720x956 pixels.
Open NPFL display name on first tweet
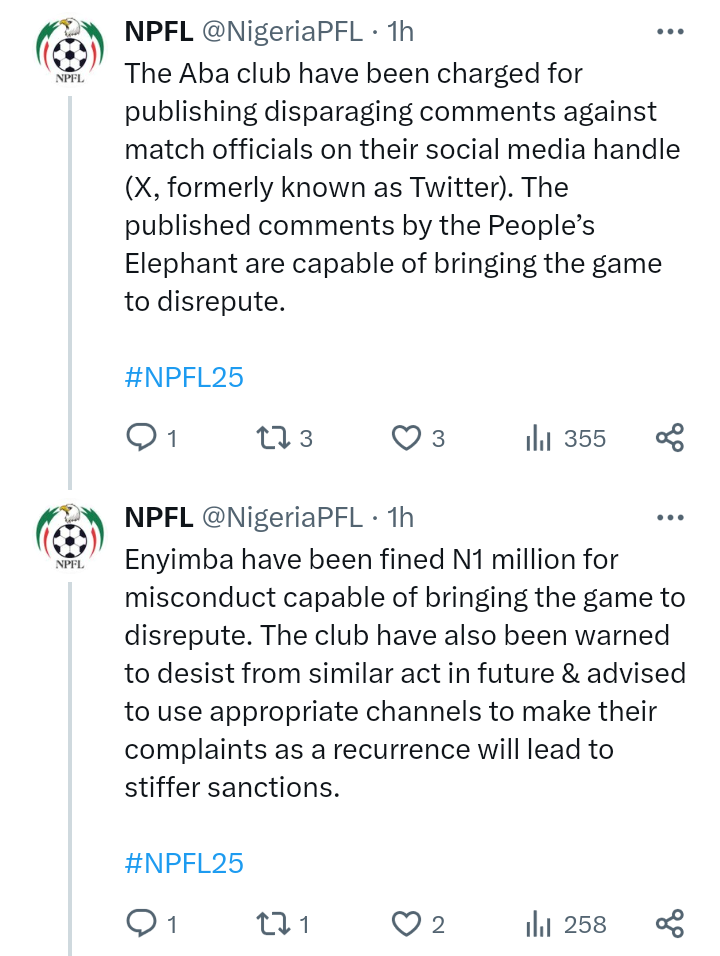click(158, 32)
